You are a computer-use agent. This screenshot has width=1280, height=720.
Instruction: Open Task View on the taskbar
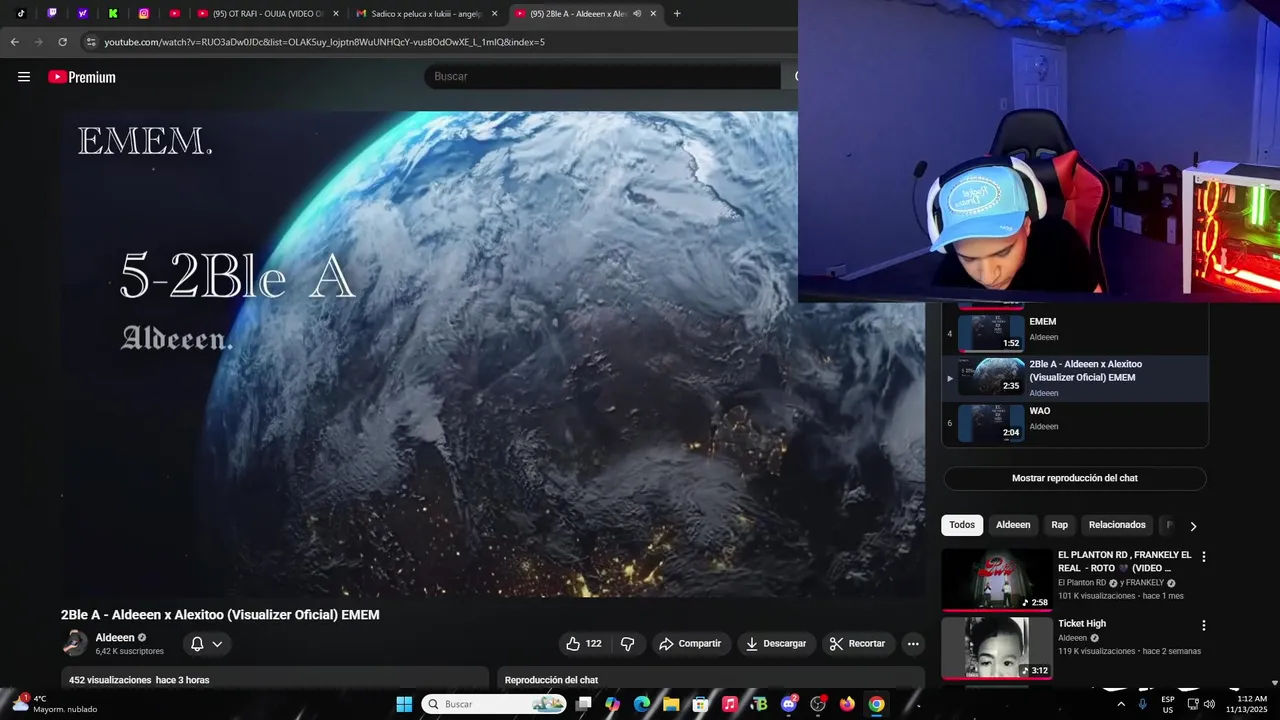click(583, 704)
